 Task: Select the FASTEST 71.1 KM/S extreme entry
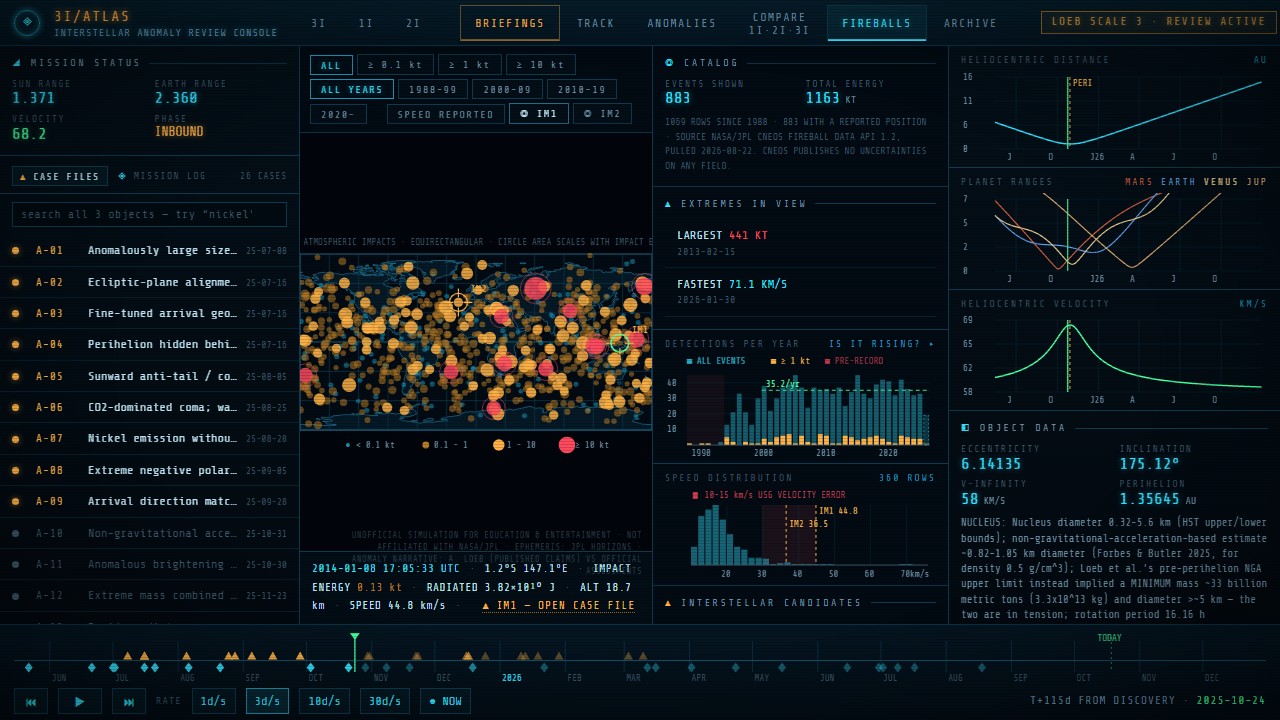tap(800, 291)
